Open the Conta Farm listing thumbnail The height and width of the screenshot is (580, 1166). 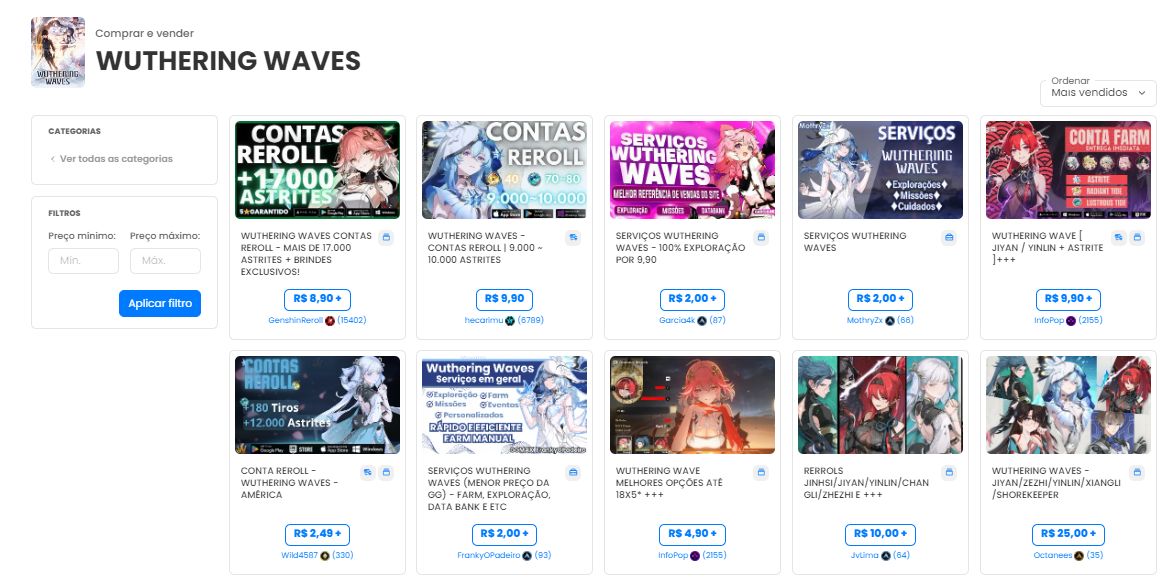tap(1069, 170)
